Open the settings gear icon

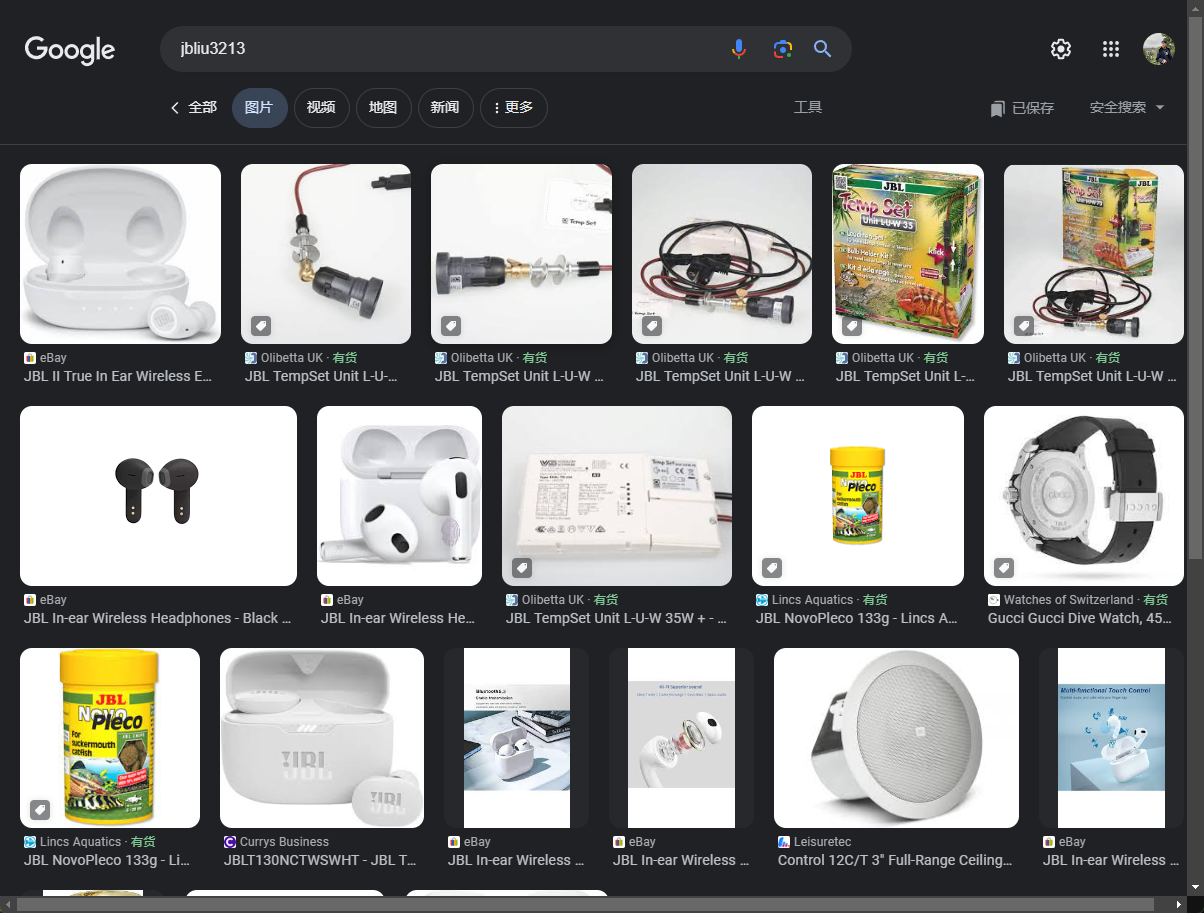tap(1061, 49)
